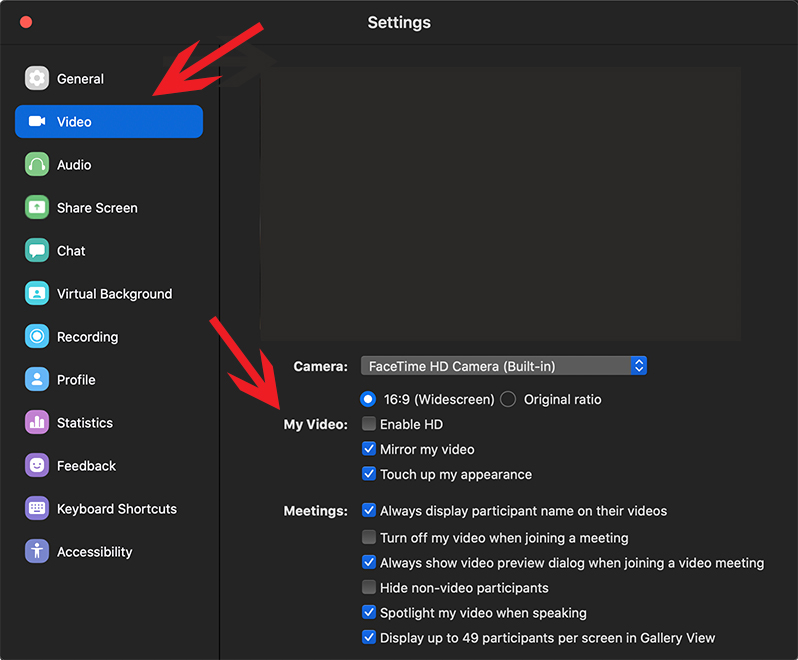This screenshot has height=660, width=798.
Task: Check Hide non-video participants
Action: point(369,588)
